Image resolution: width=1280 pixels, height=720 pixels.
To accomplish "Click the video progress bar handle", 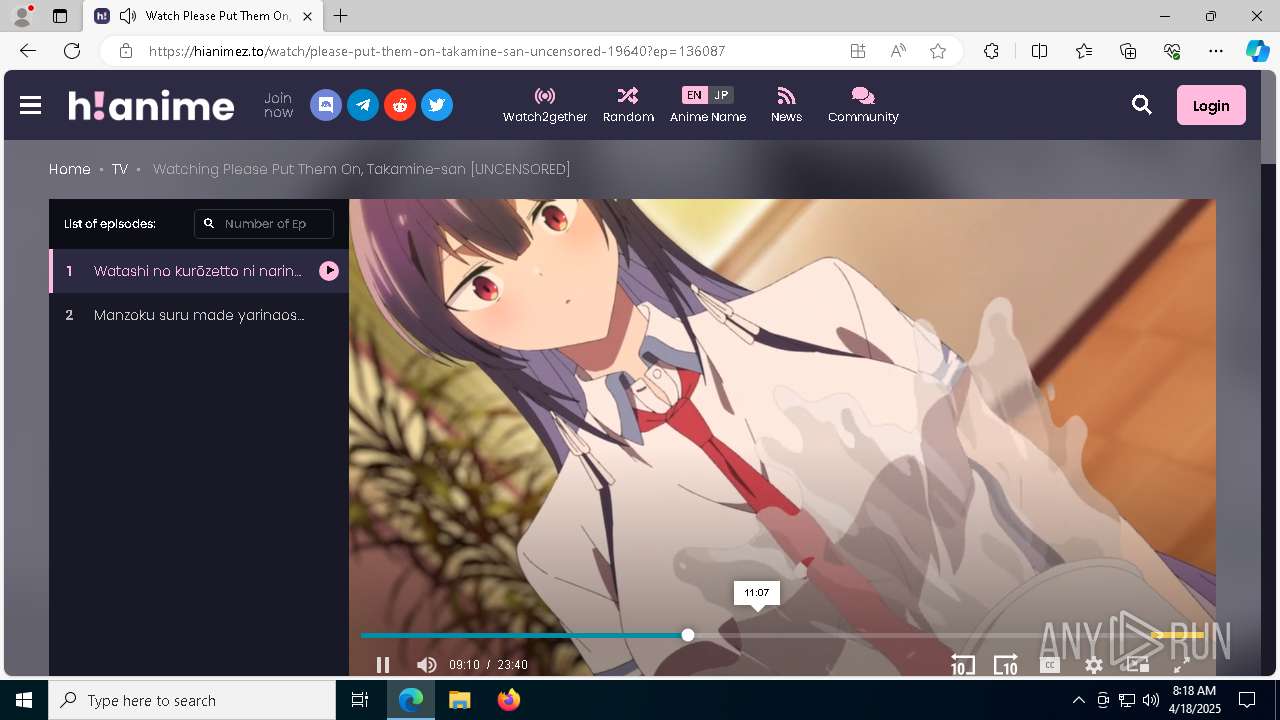I will pos(688,635).
